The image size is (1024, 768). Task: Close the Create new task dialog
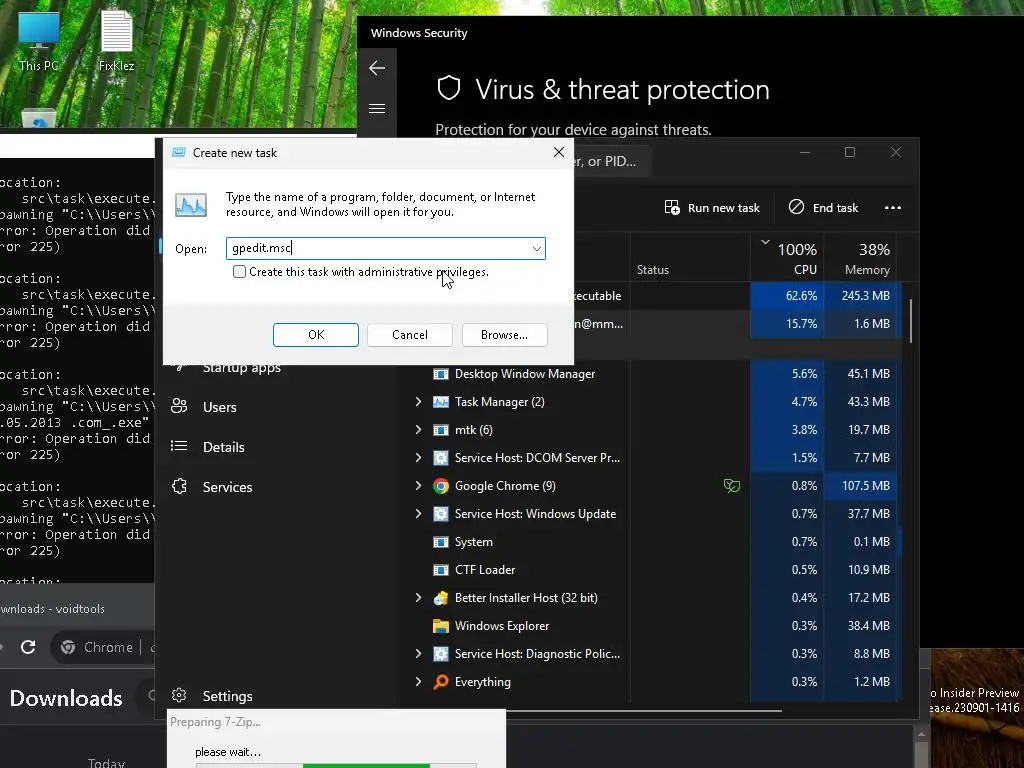click(558, 152)
